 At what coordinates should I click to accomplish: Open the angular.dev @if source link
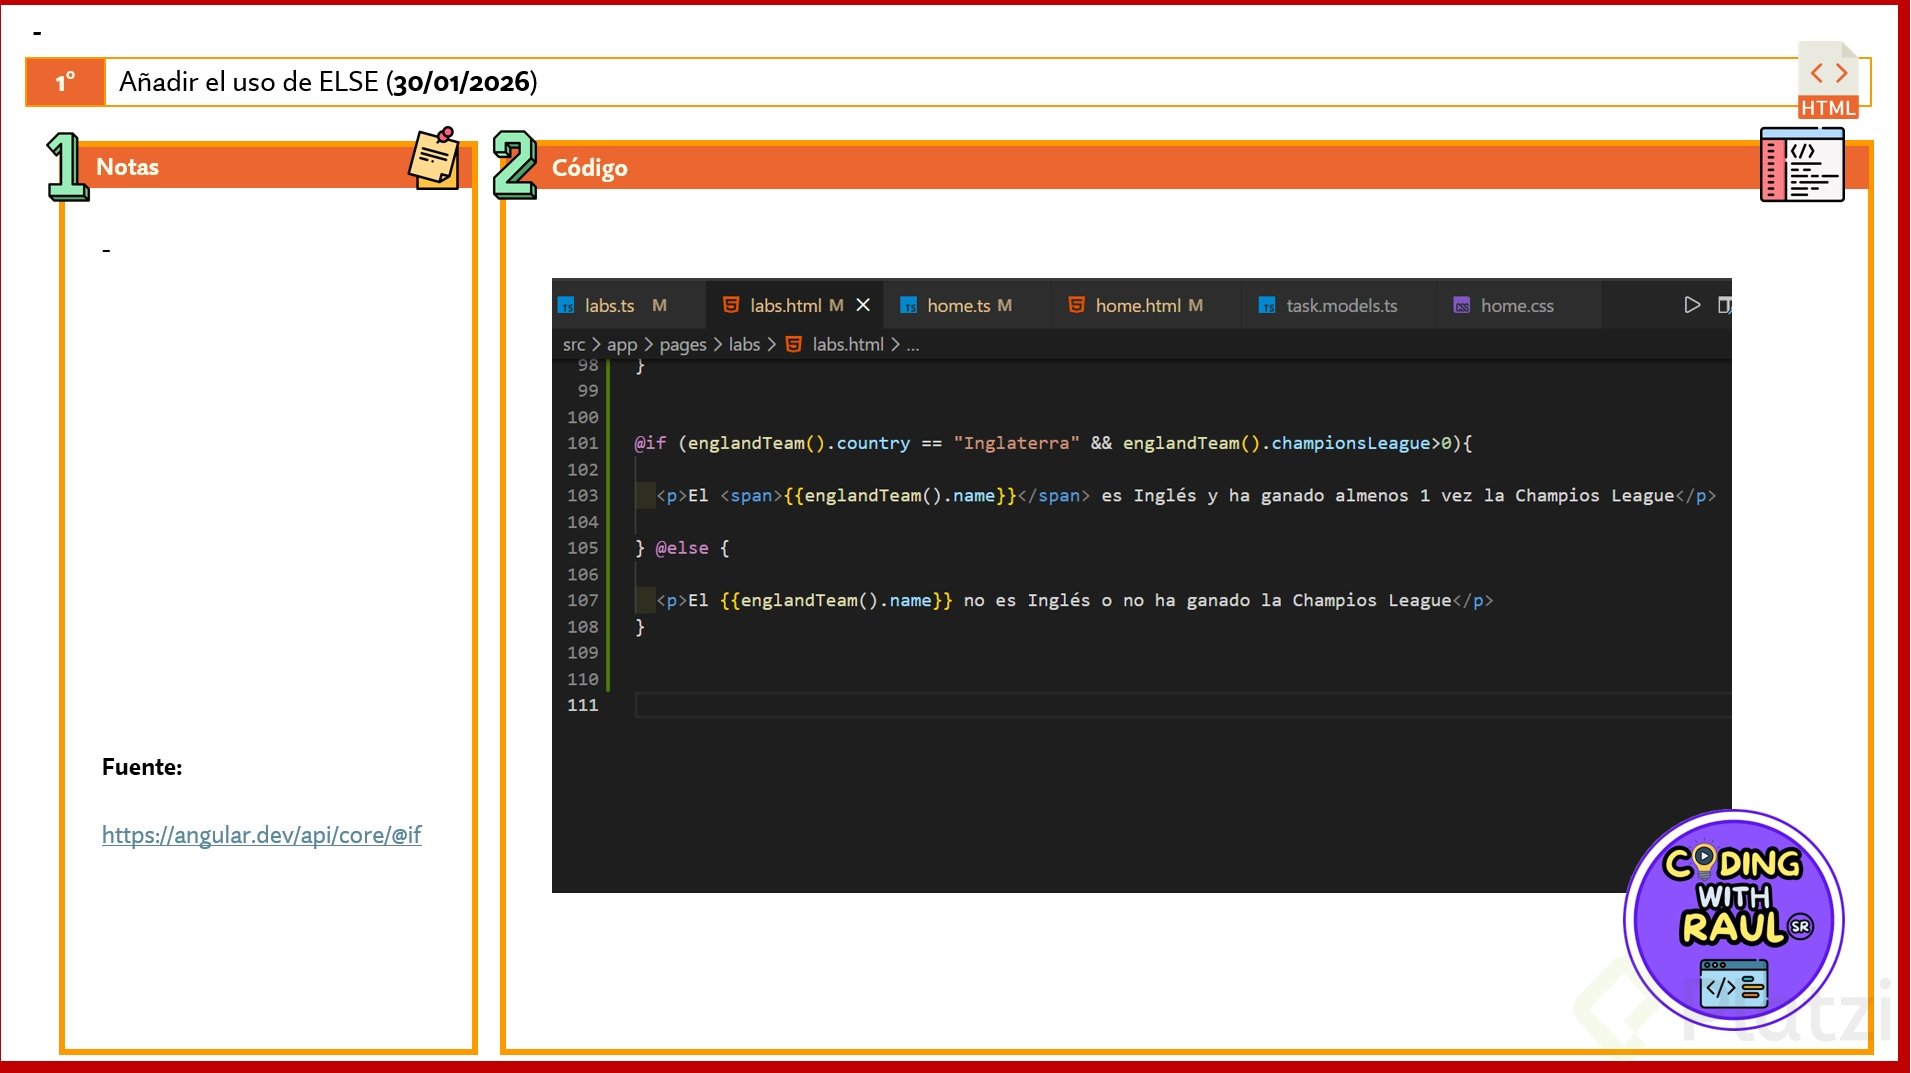click(261, 835)
